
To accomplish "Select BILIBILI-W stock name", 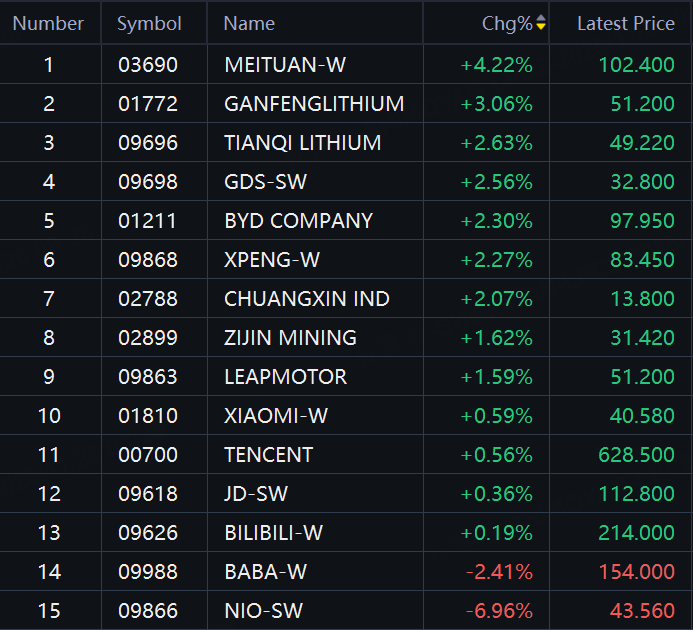I will 274,533.
